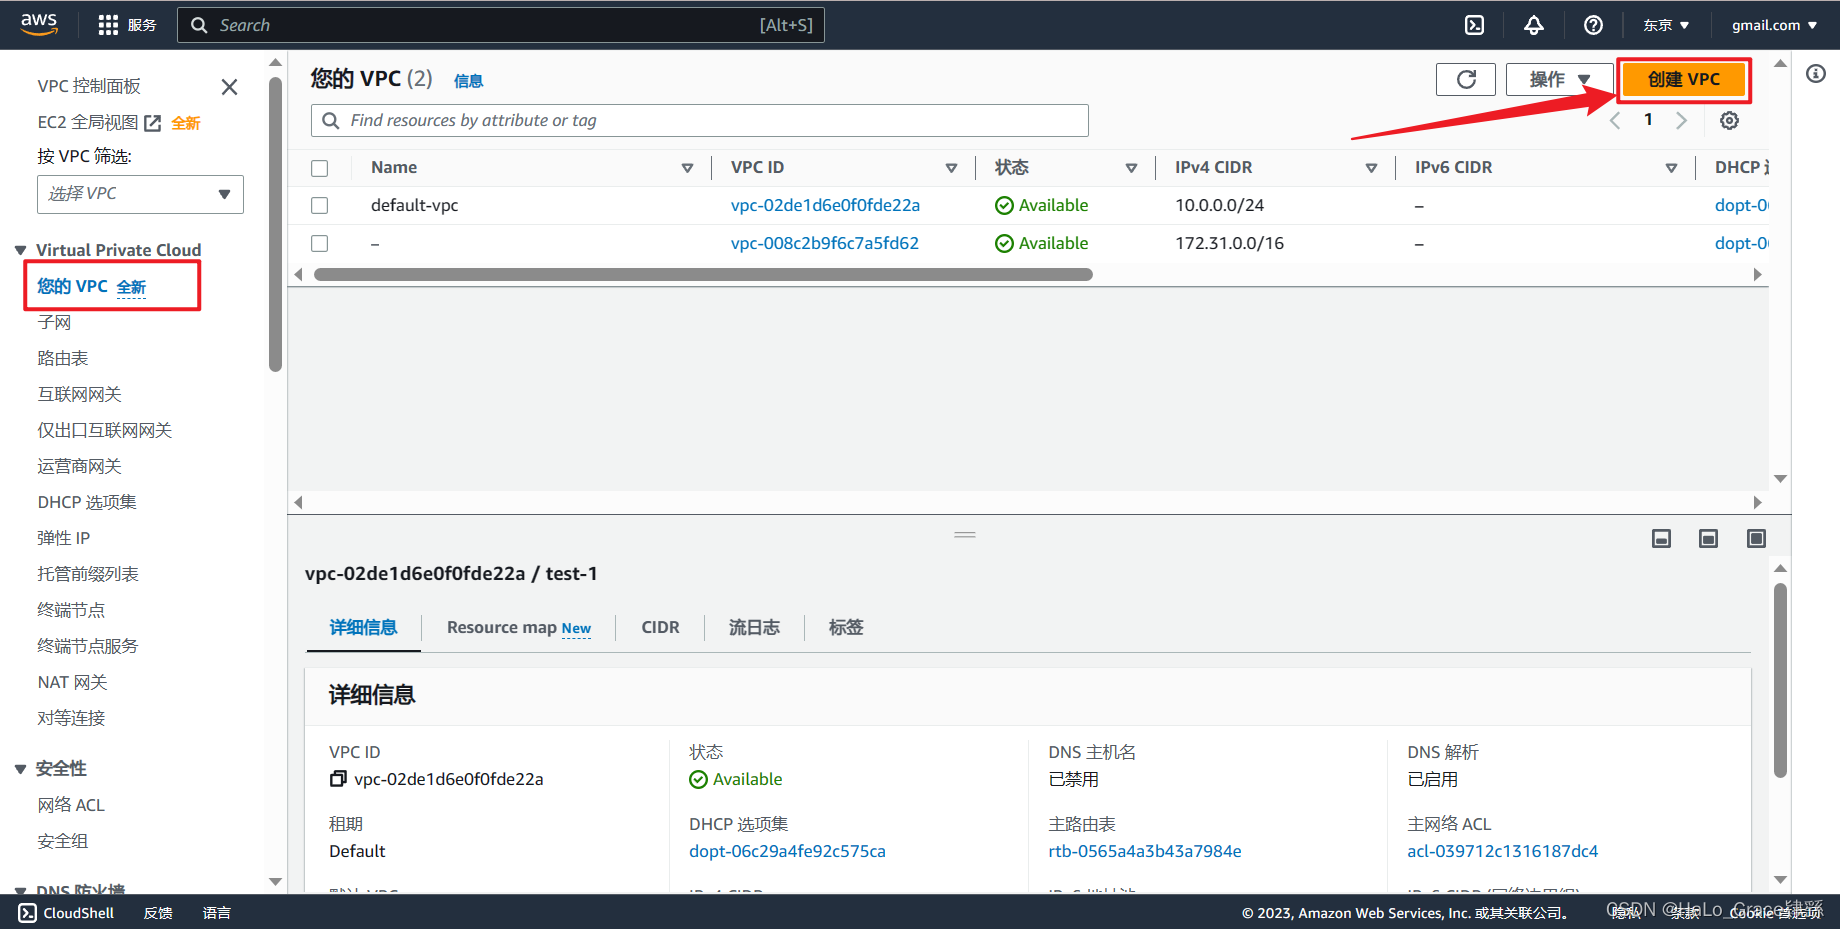Click the EC2 global view external link icon

coord(153,123)
